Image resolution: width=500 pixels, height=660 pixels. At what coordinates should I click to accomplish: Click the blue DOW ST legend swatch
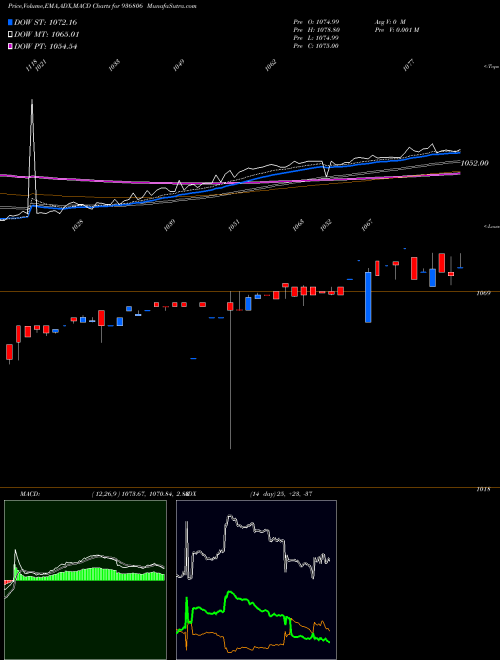[10, 22]
